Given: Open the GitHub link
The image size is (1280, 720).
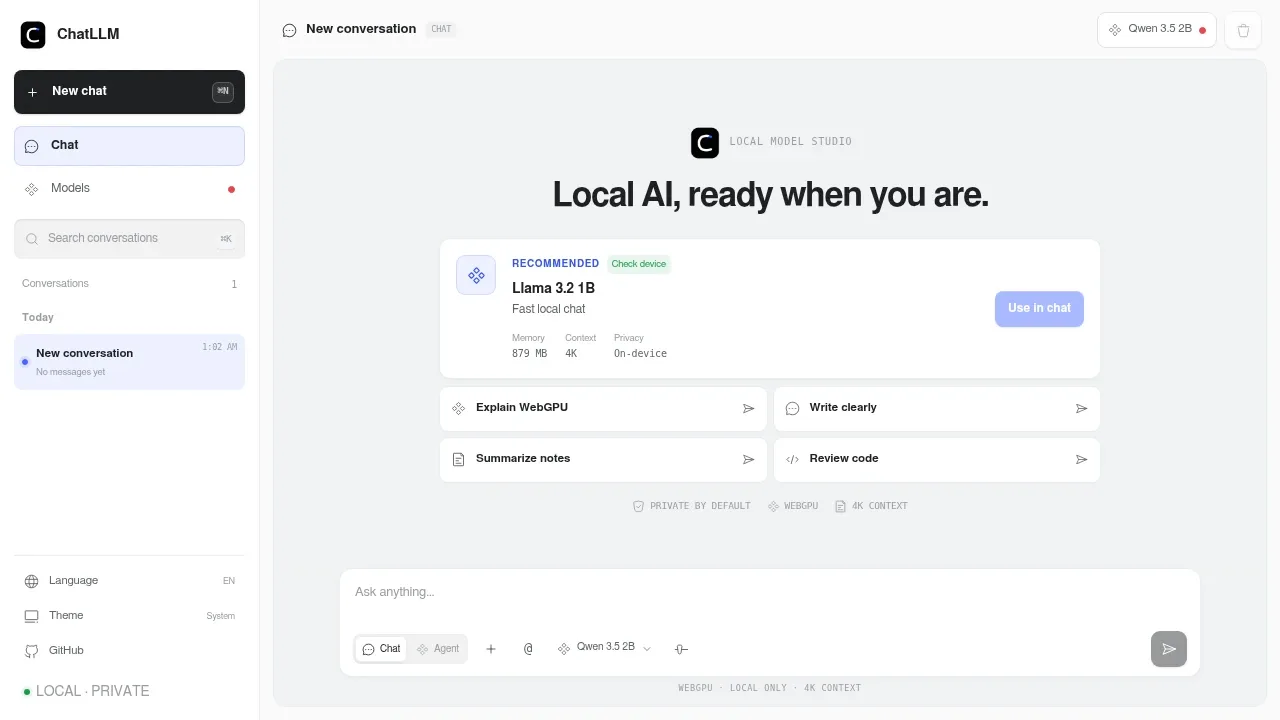Looking at the screenshot, I should tap(129, 651).
